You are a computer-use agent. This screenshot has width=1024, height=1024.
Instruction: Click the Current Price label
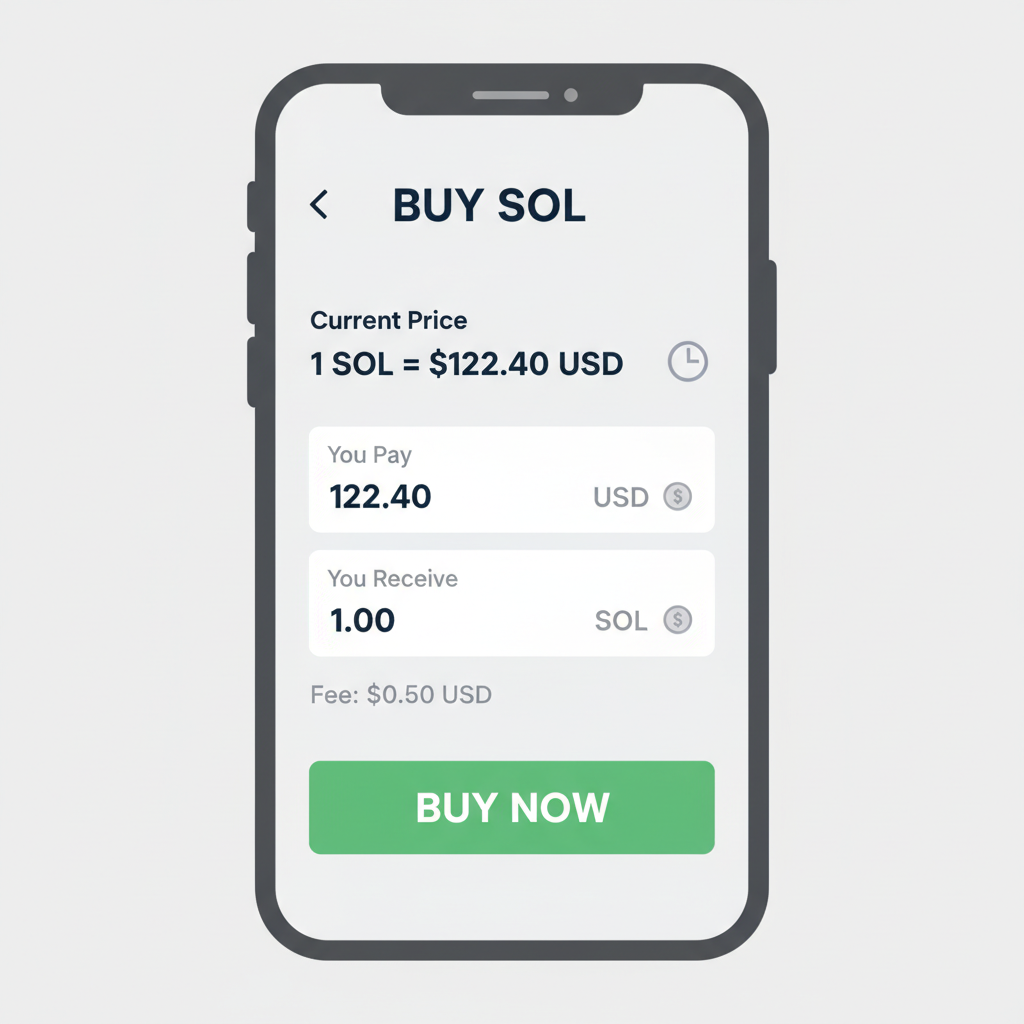click(x=388, y=321)
